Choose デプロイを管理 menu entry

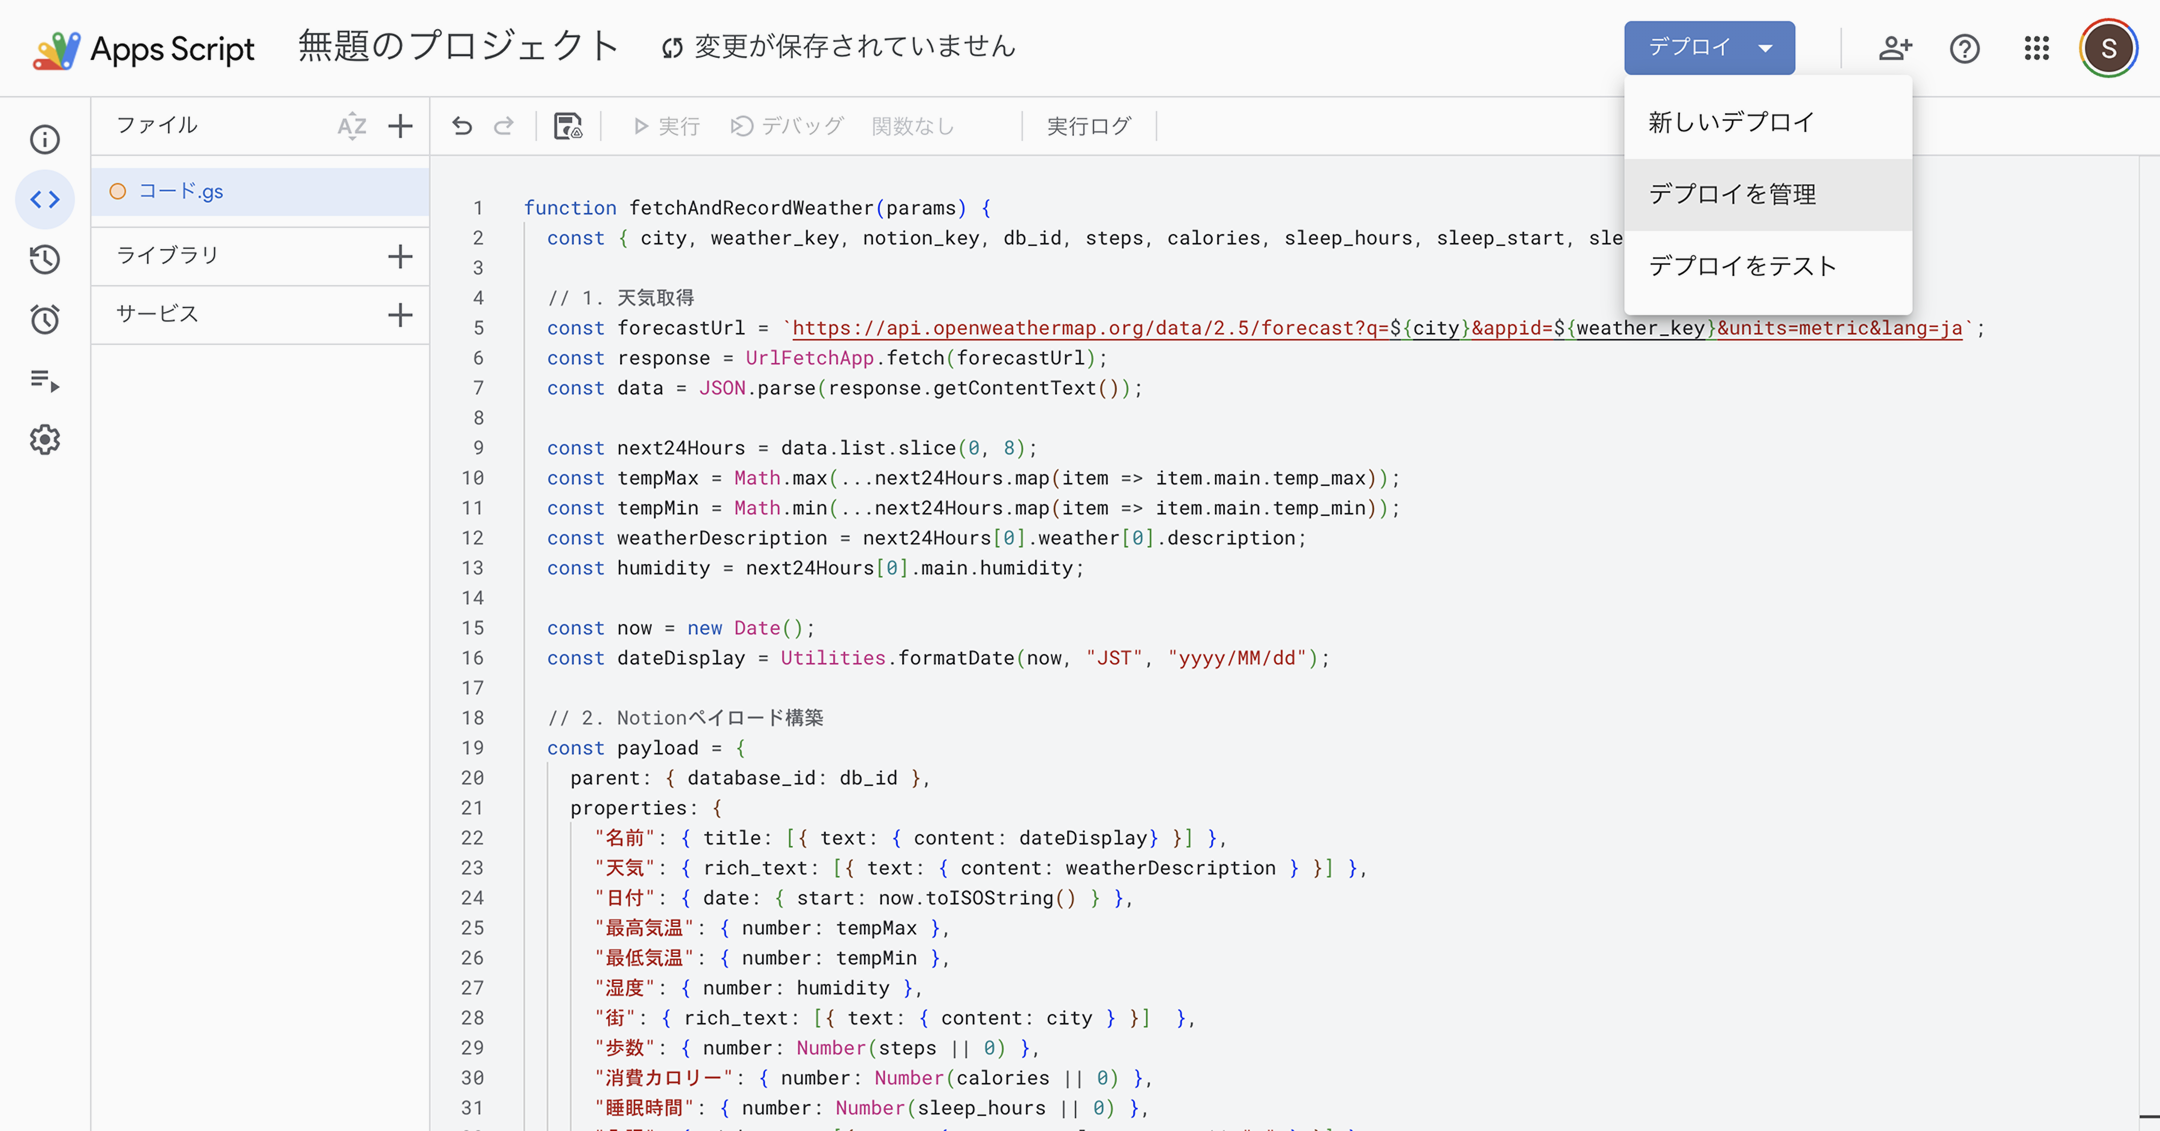click(1732, 194)
